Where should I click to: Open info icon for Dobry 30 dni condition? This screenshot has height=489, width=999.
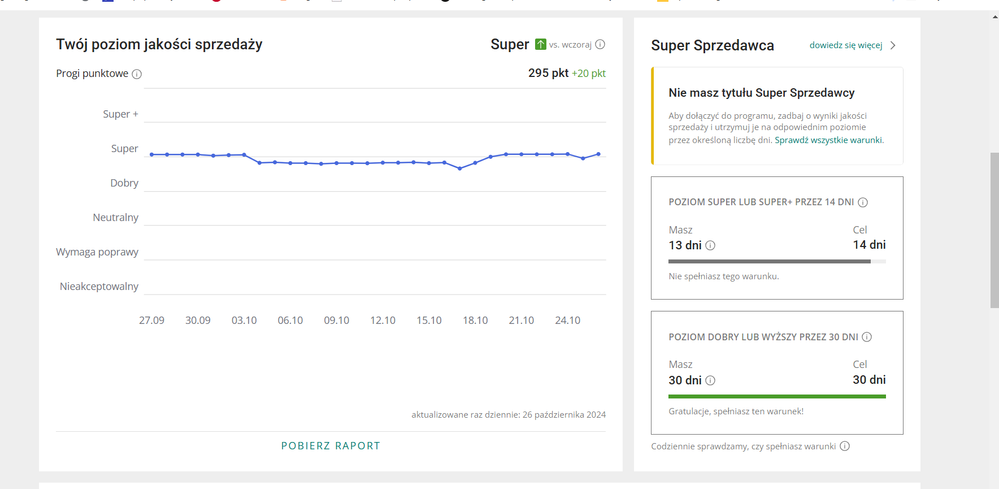click(866, 337)
